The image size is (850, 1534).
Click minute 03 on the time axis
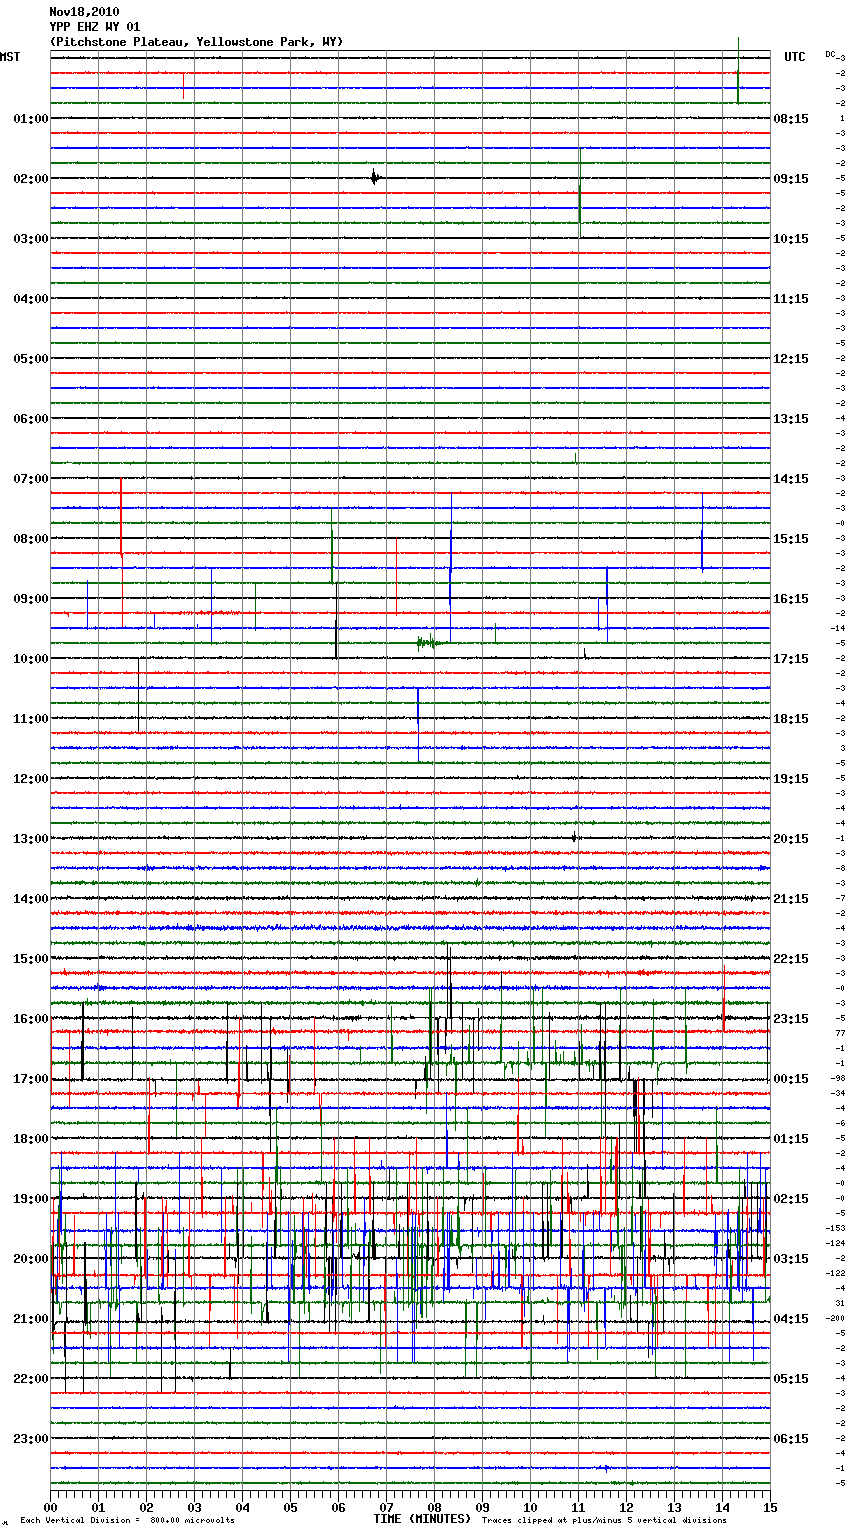point(195,1507)
